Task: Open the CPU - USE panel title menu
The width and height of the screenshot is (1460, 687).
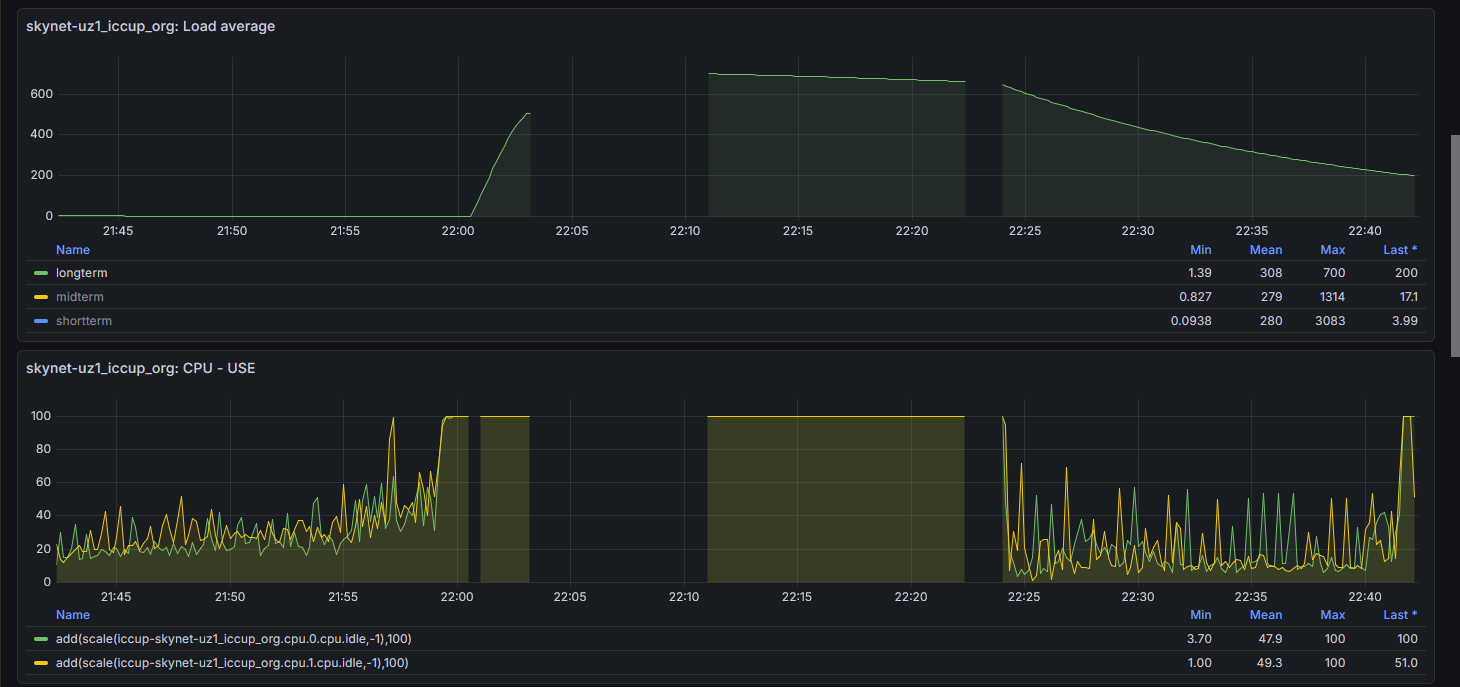Action: click(141, 369)
